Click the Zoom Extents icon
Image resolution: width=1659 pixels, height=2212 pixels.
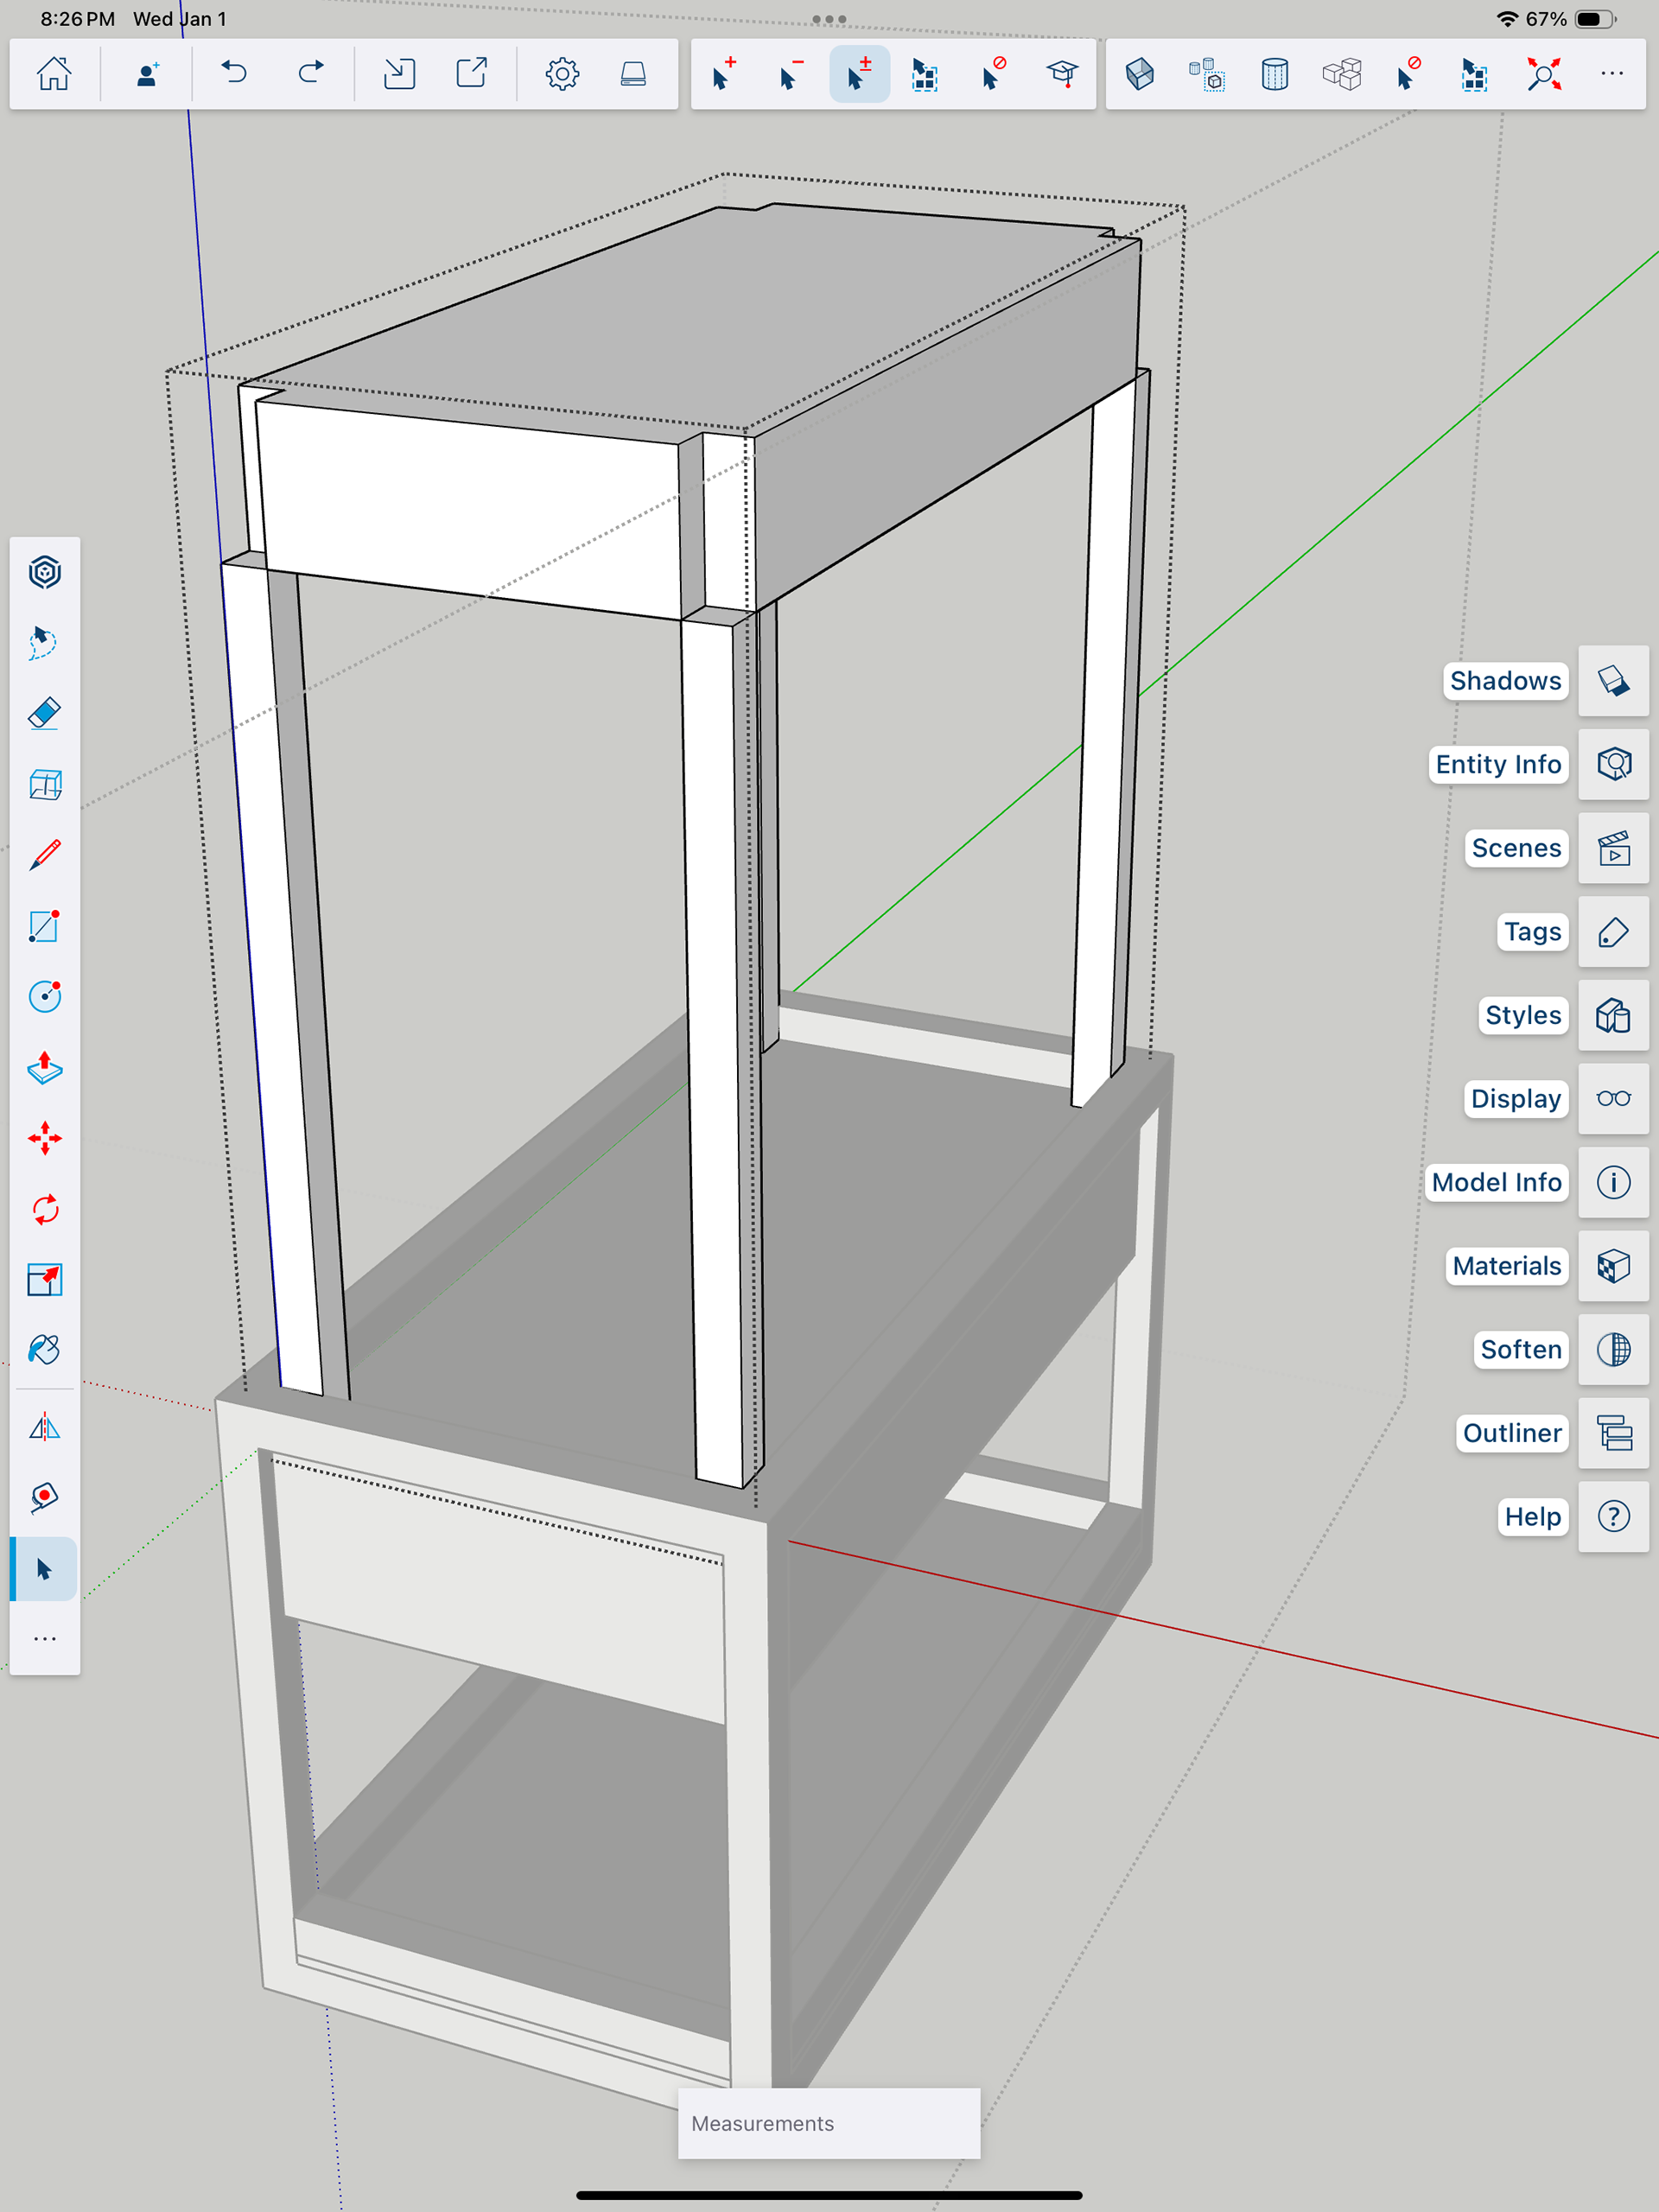[x=1543, y=74]
